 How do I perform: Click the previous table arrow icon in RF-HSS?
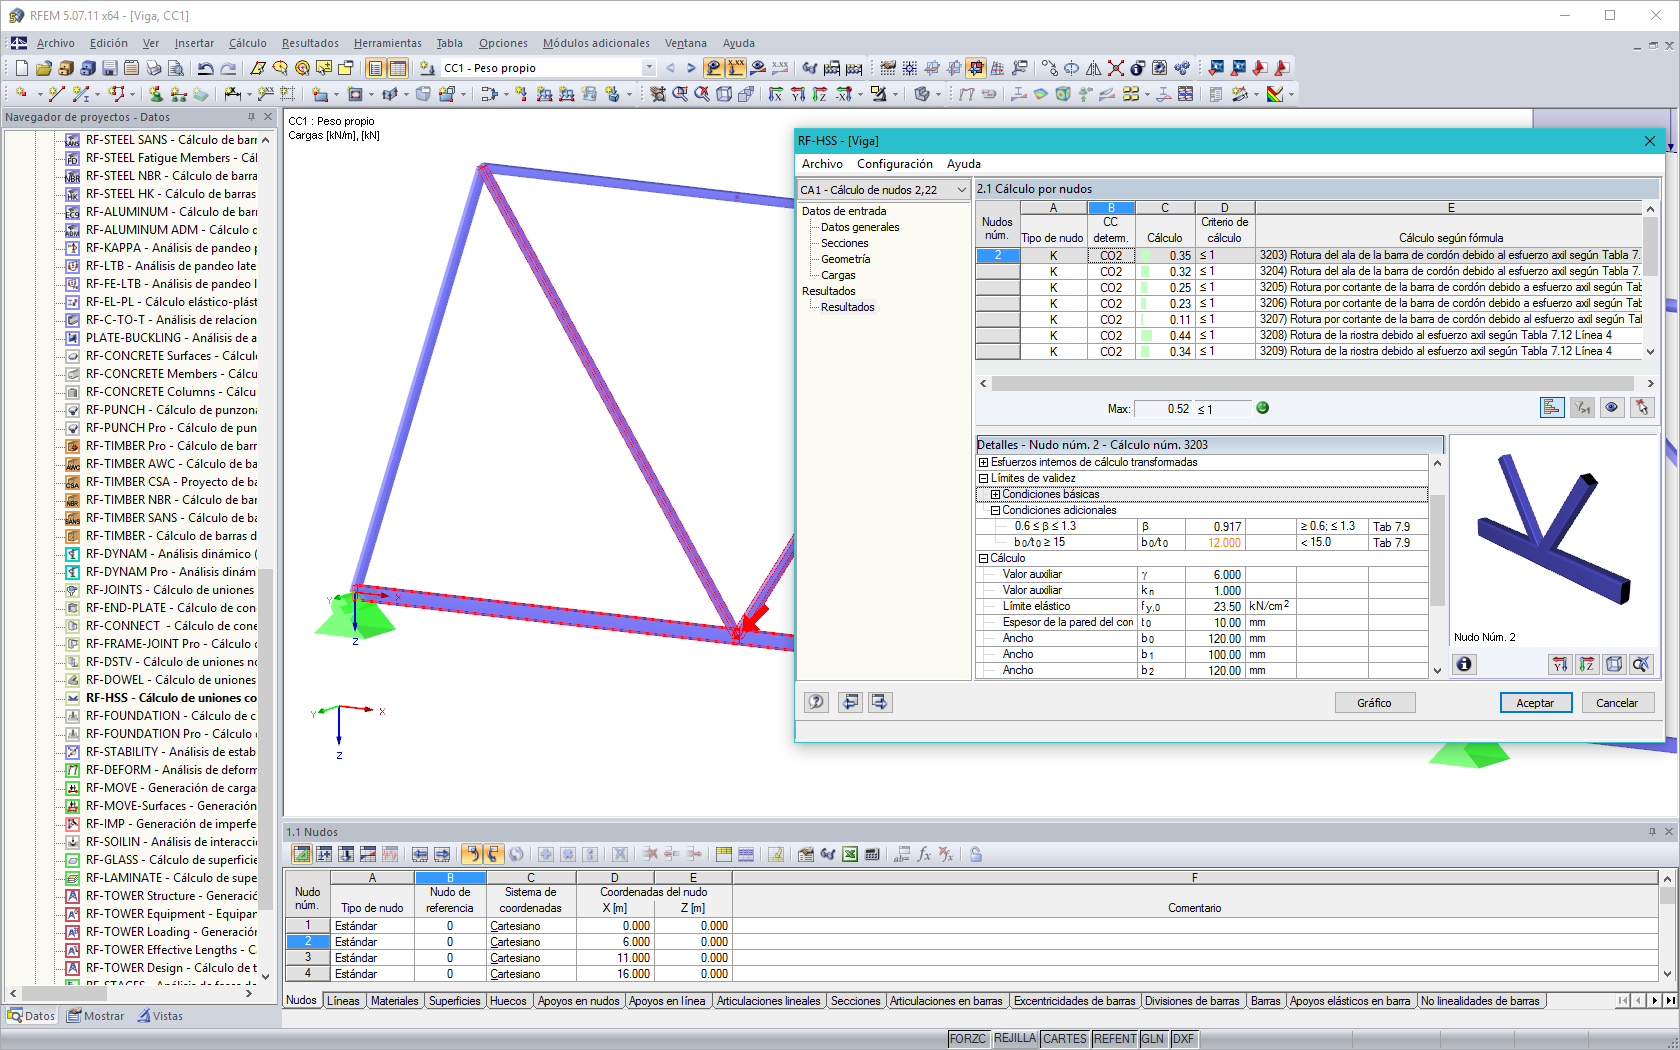point(850,702)
